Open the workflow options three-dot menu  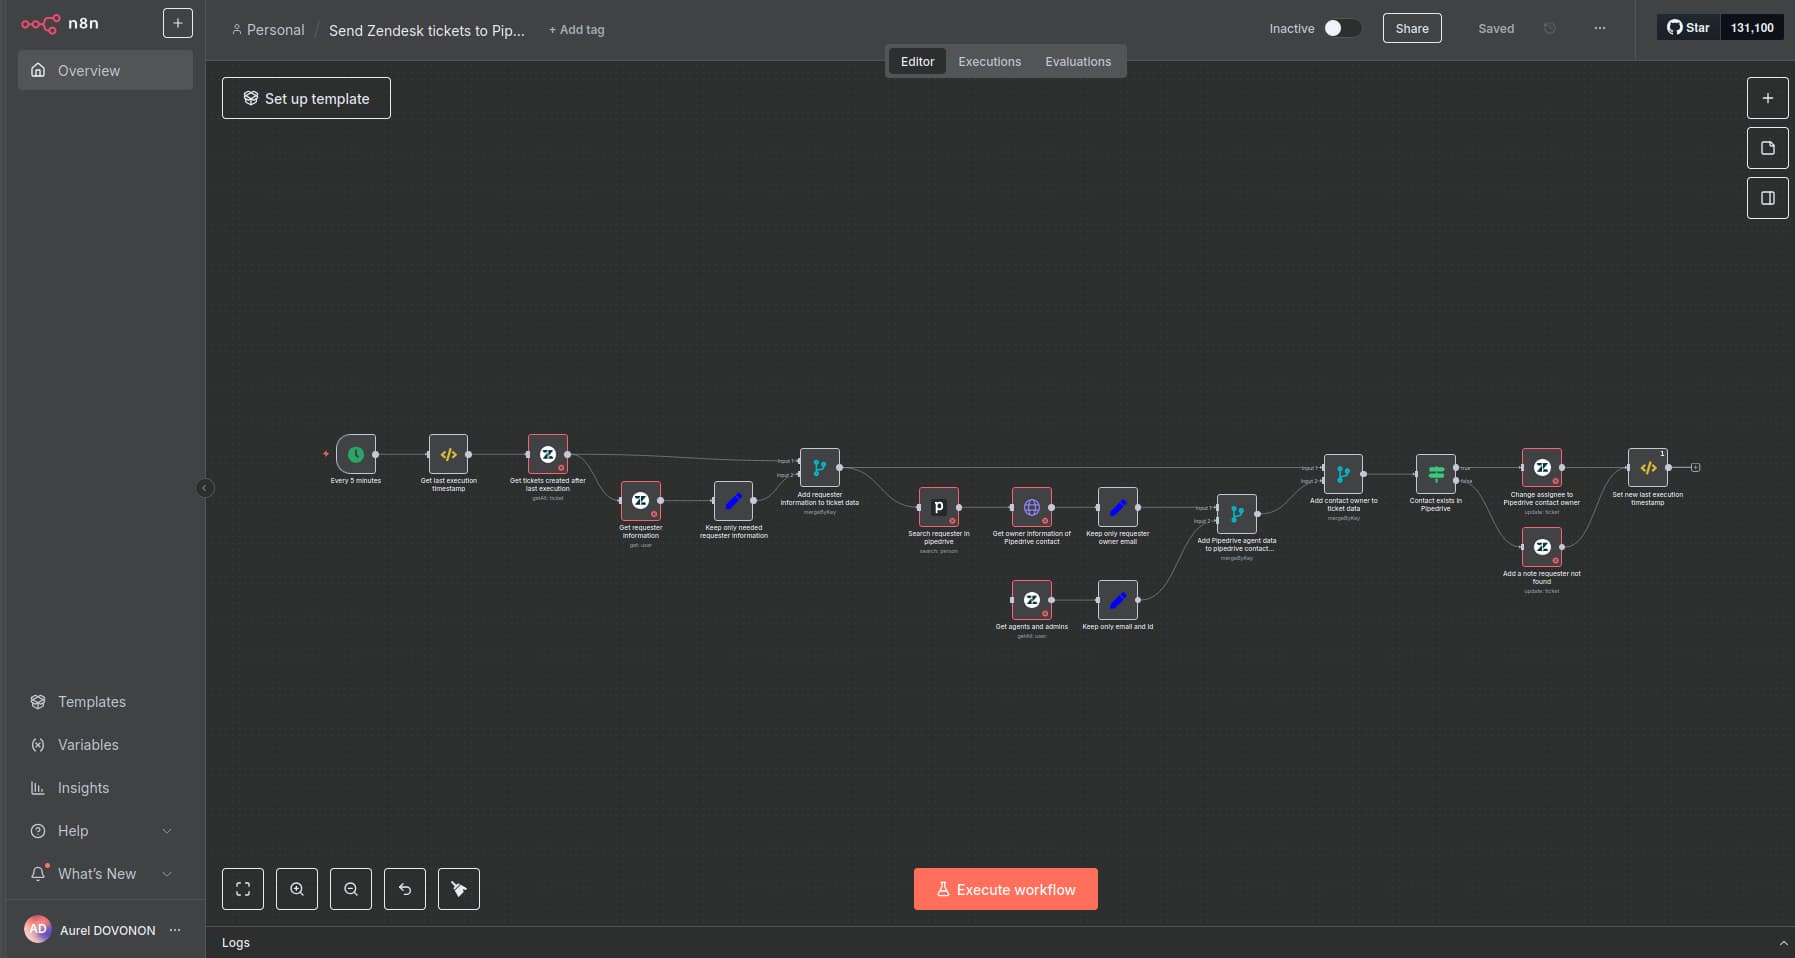1600,28
